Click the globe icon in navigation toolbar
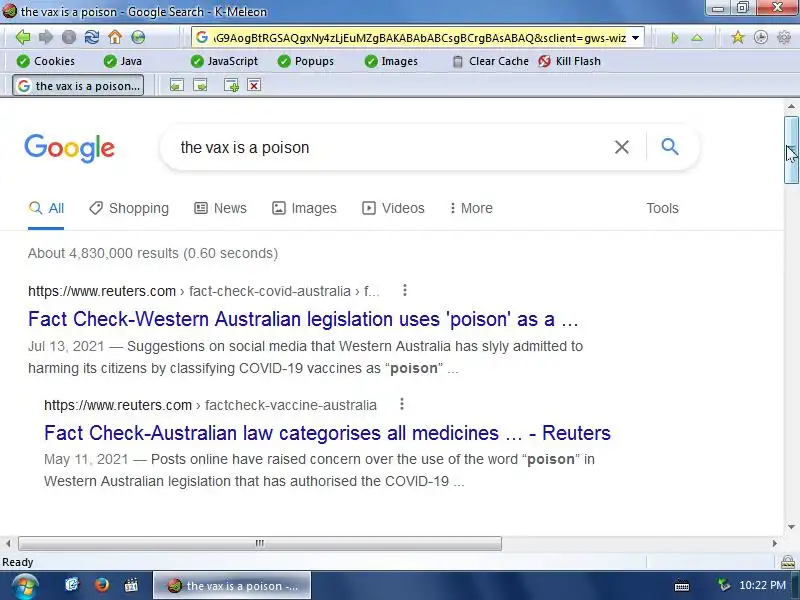The image size is (800, 600). 138,37
